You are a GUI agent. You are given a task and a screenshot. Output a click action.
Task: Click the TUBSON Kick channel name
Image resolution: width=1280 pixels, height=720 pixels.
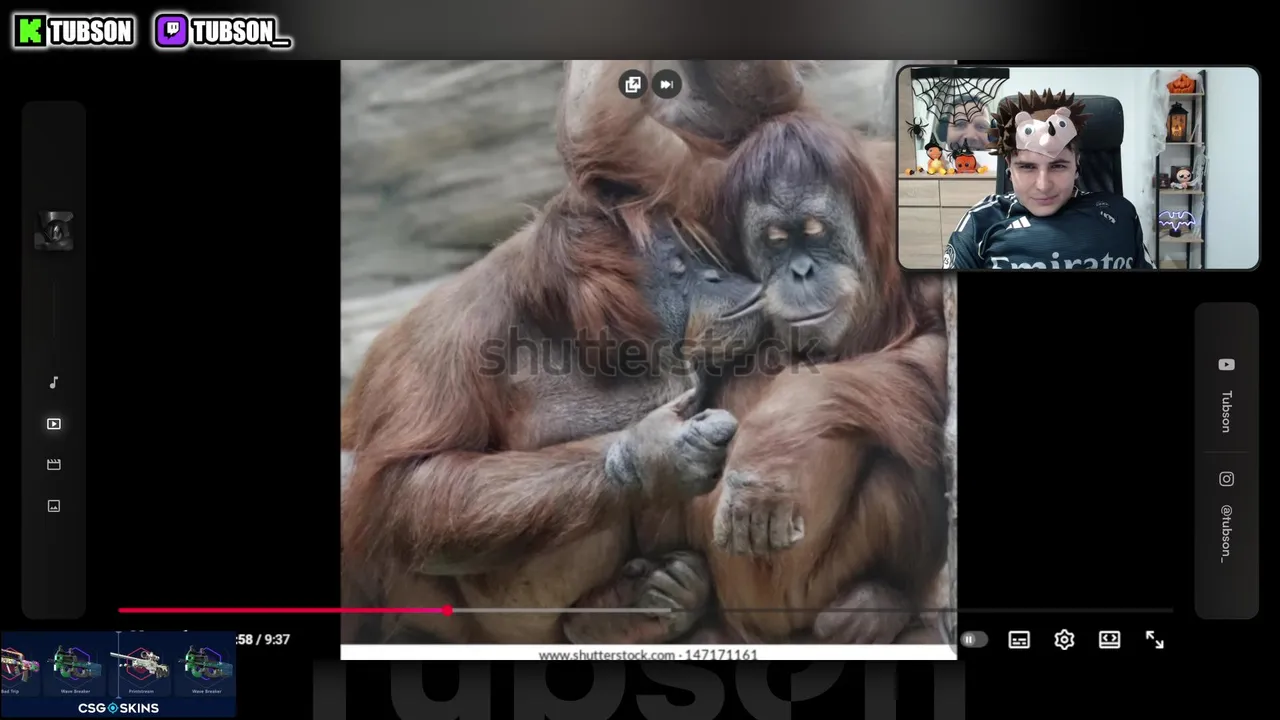point(91,32)
